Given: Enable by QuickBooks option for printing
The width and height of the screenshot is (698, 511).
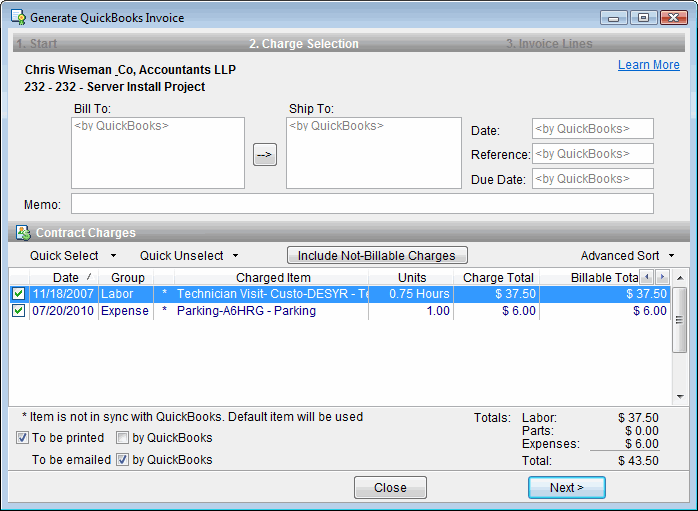Looking at the screenshot, I should 122,438.
